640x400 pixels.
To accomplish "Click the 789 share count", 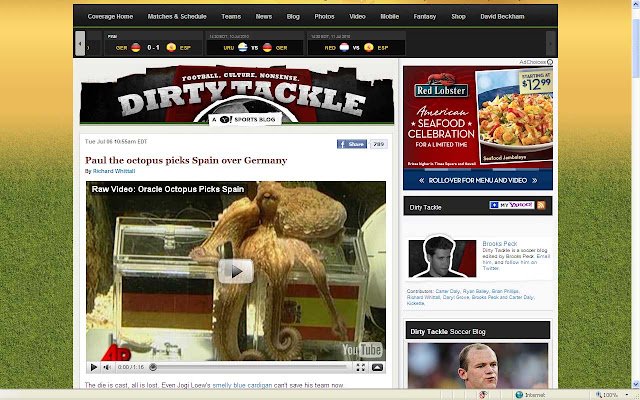I will click(379, 144).
